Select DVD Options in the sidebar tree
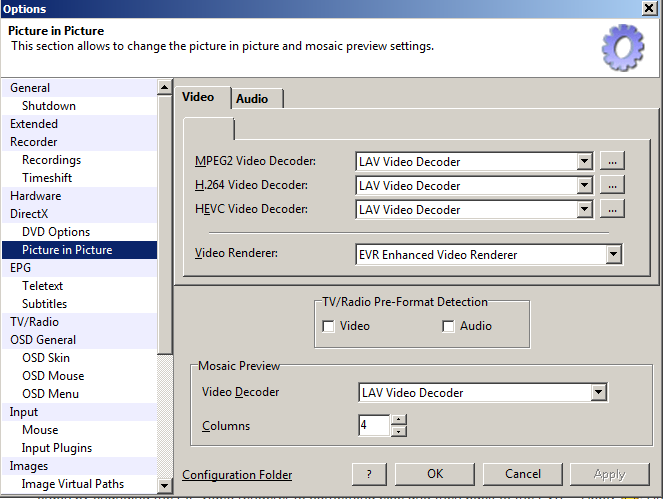This screenshot has height=499, width=663. 56,232
